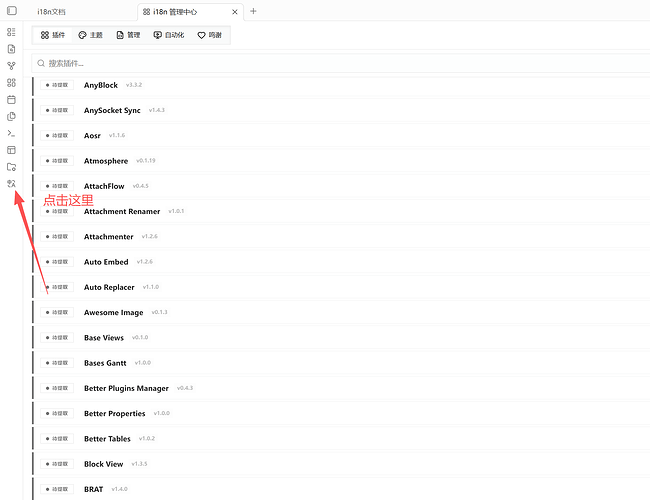
Task: Select the AnySocket Sync plugin name
Action: tap(112, 110)
